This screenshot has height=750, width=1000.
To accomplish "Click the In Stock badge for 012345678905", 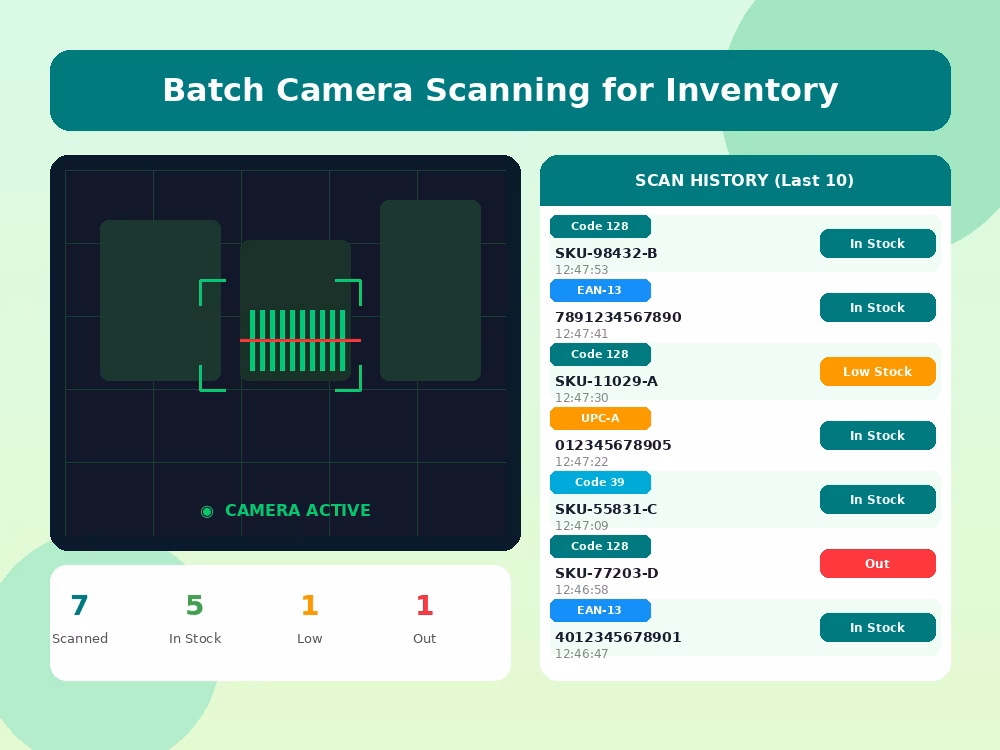I will [878, 436].
